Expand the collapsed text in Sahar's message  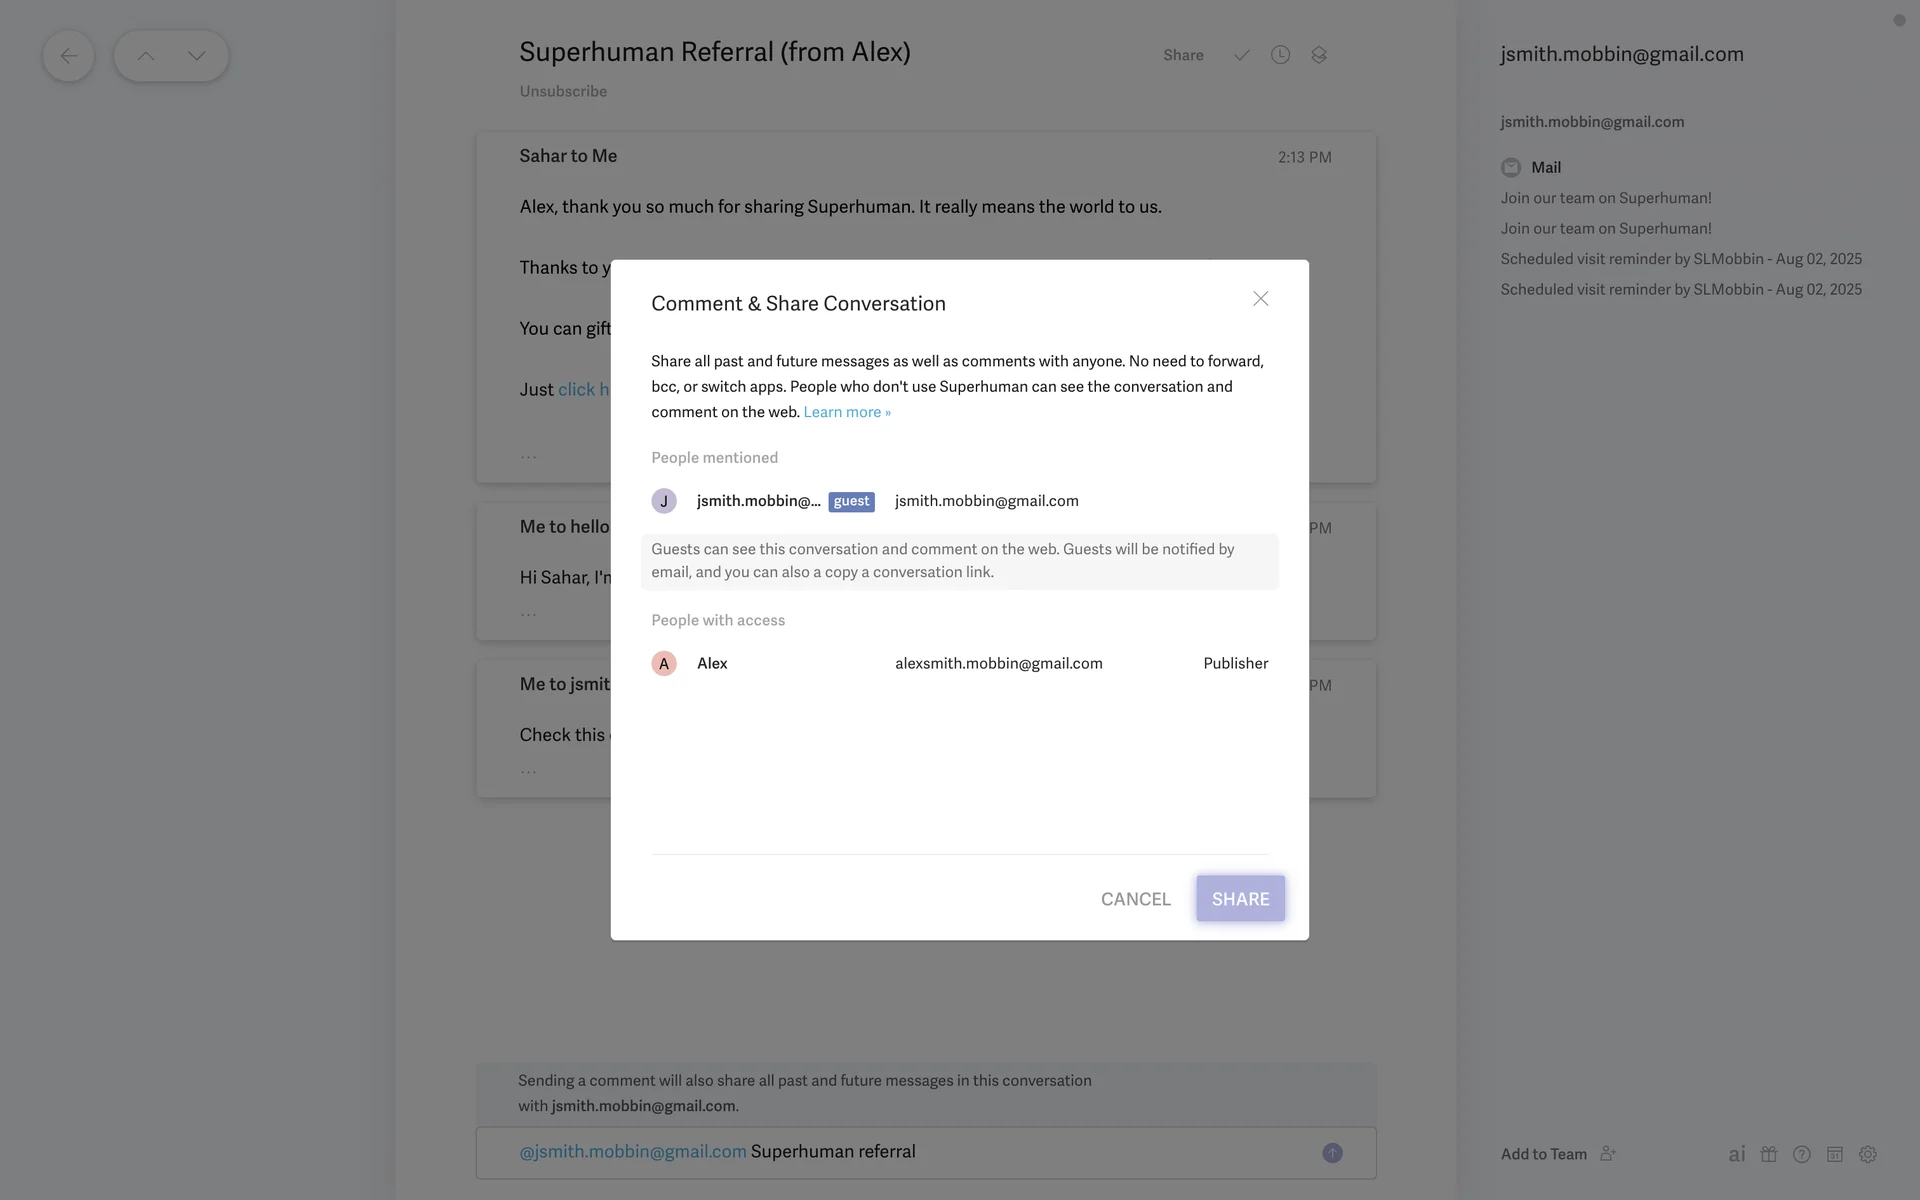529,457
